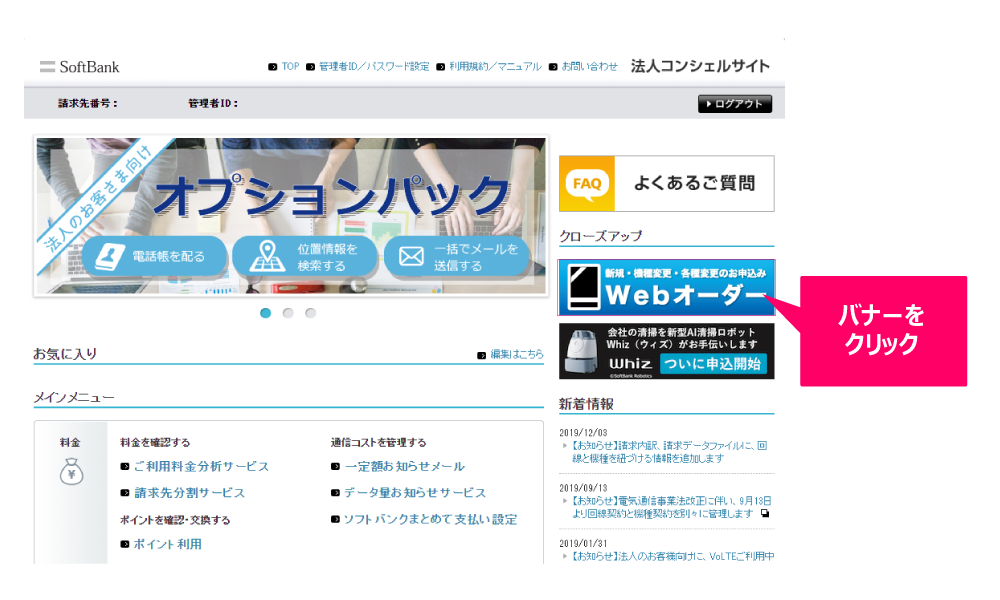The height and width of the screenshot is (600, 1000).
Task: Click the 請求先番号 label
Action: tap(88, 103)
